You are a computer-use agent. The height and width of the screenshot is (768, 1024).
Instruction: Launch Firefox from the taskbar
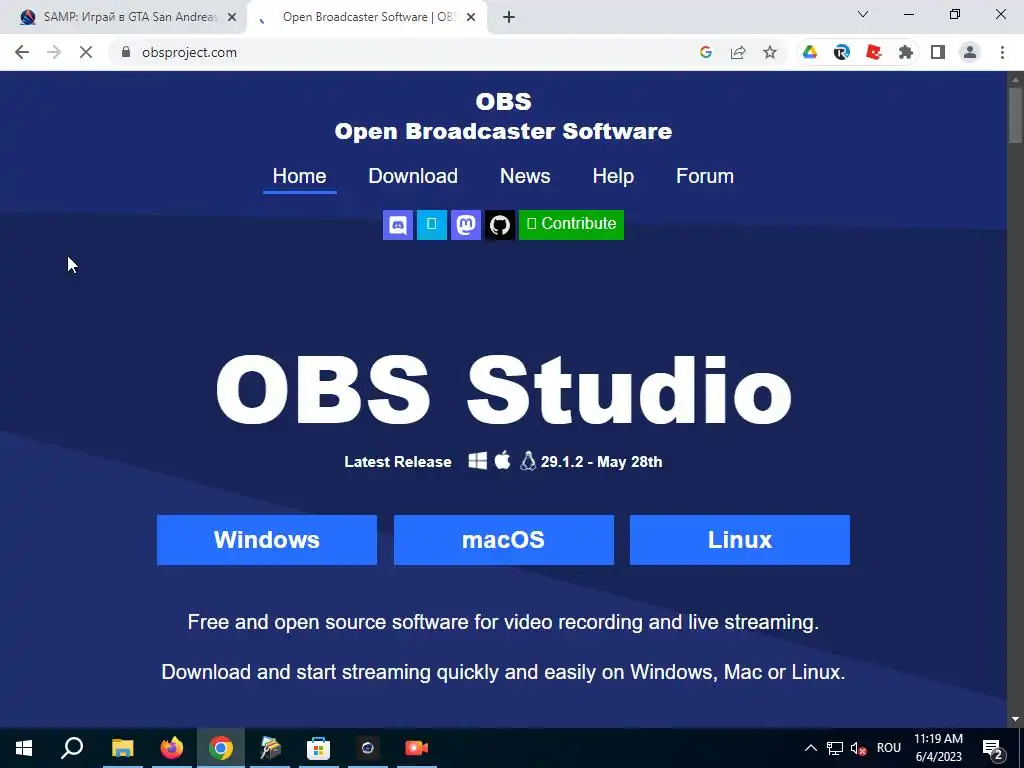click(172, 748)
